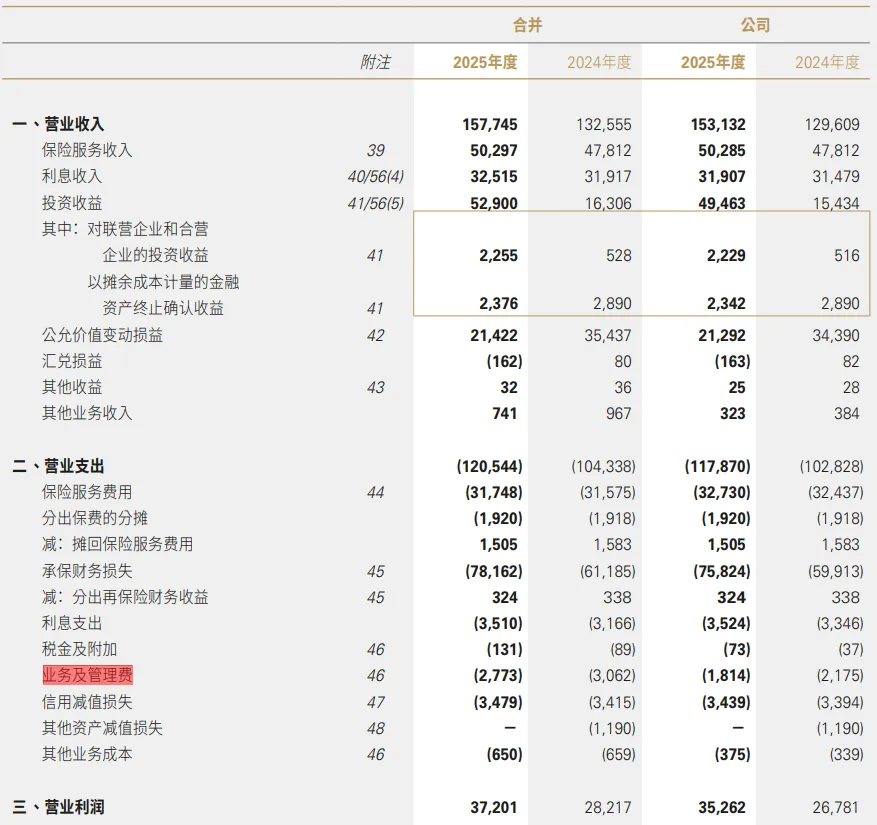Image resolution: width=877 pixels, height=825 pixels.
Task: Select the value 2,255
Action: (x=498, y=256)
